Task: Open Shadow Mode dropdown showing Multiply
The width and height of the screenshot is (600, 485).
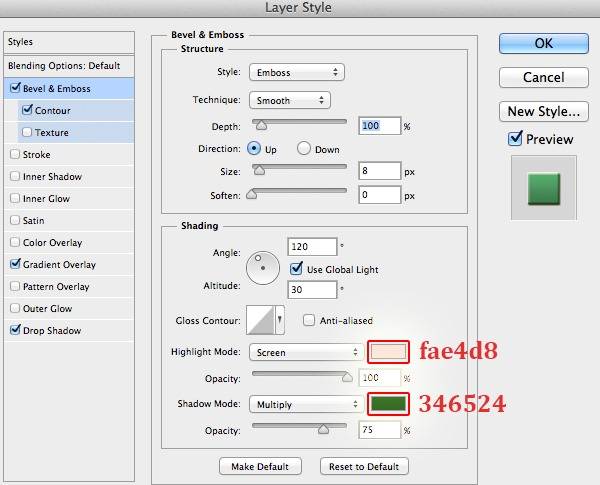Action: point(306,404)
